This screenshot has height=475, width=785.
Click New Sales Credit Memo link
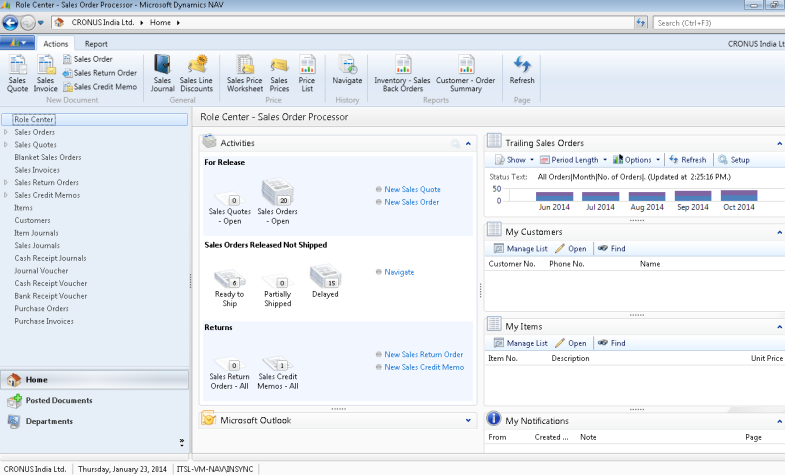(424, 367)
